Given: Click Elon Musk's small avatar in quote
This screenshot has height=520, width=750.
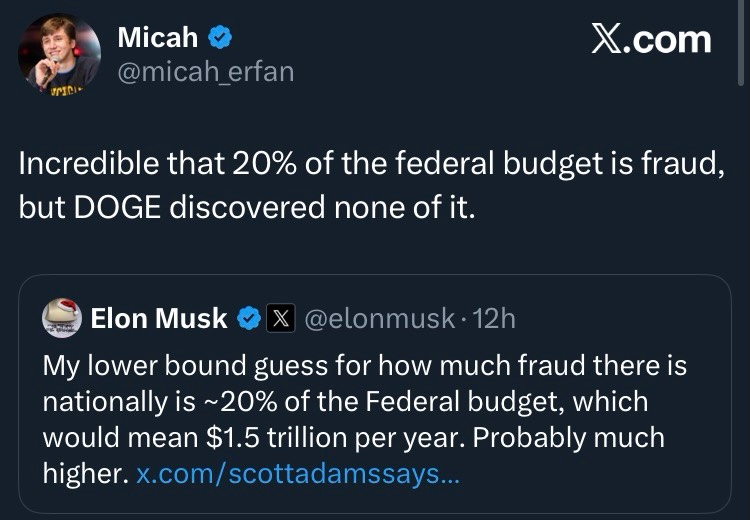Looking at the screenshot, I should tap(62, 318).
